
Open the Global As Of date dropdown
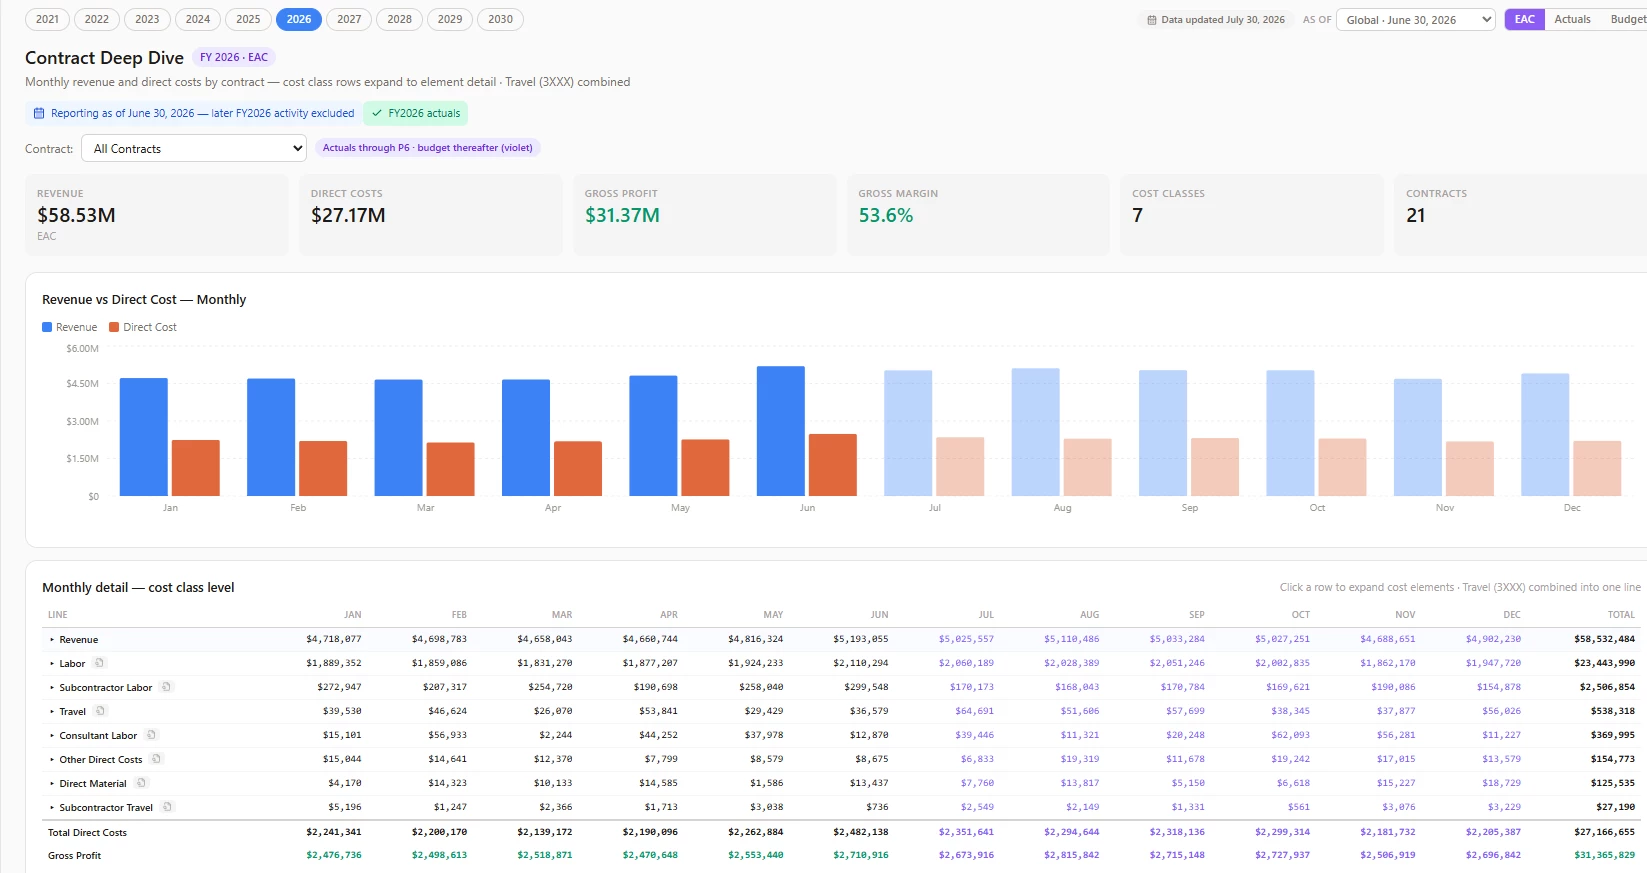(1416, 20)
